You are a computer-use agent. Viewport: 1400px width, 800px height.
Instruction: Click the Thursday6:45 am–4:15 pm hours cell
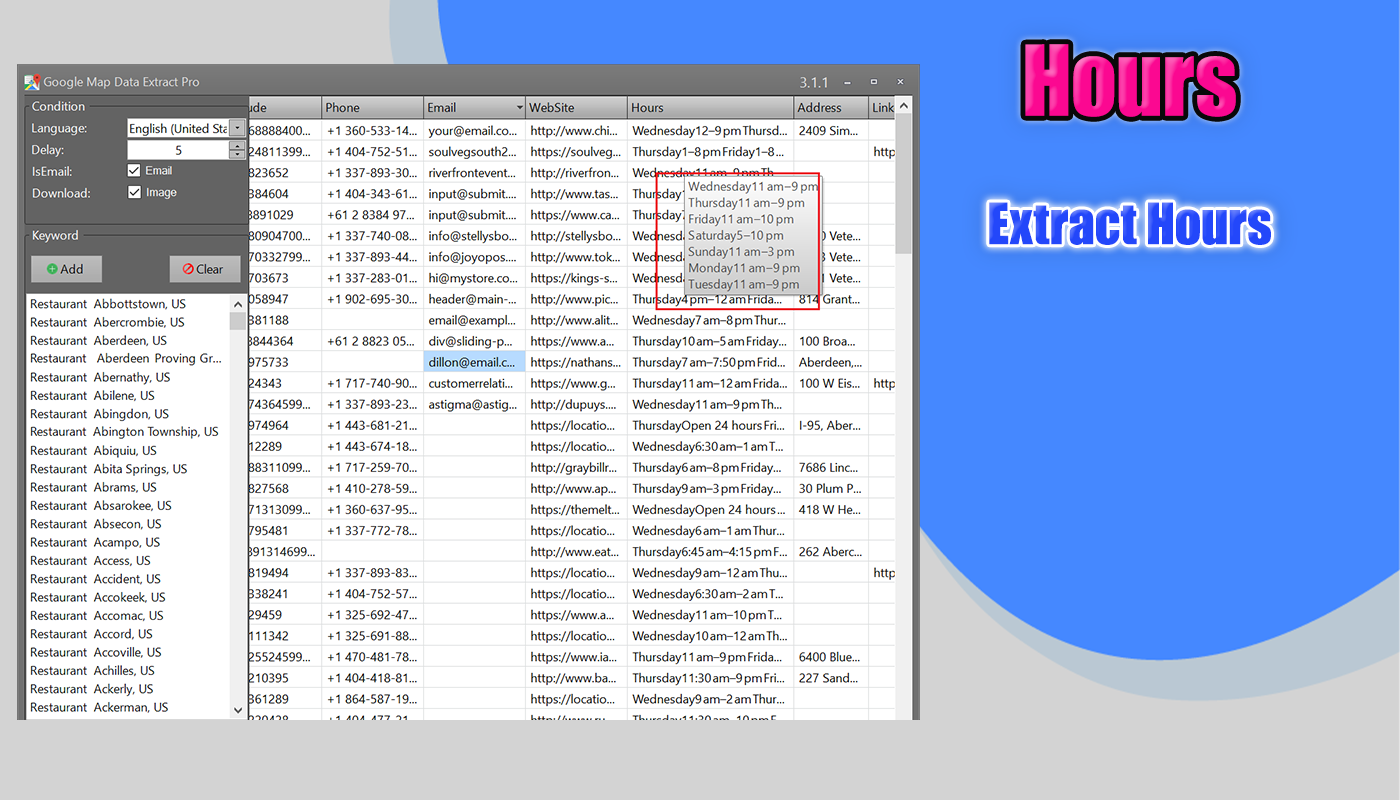pos(710,551)
